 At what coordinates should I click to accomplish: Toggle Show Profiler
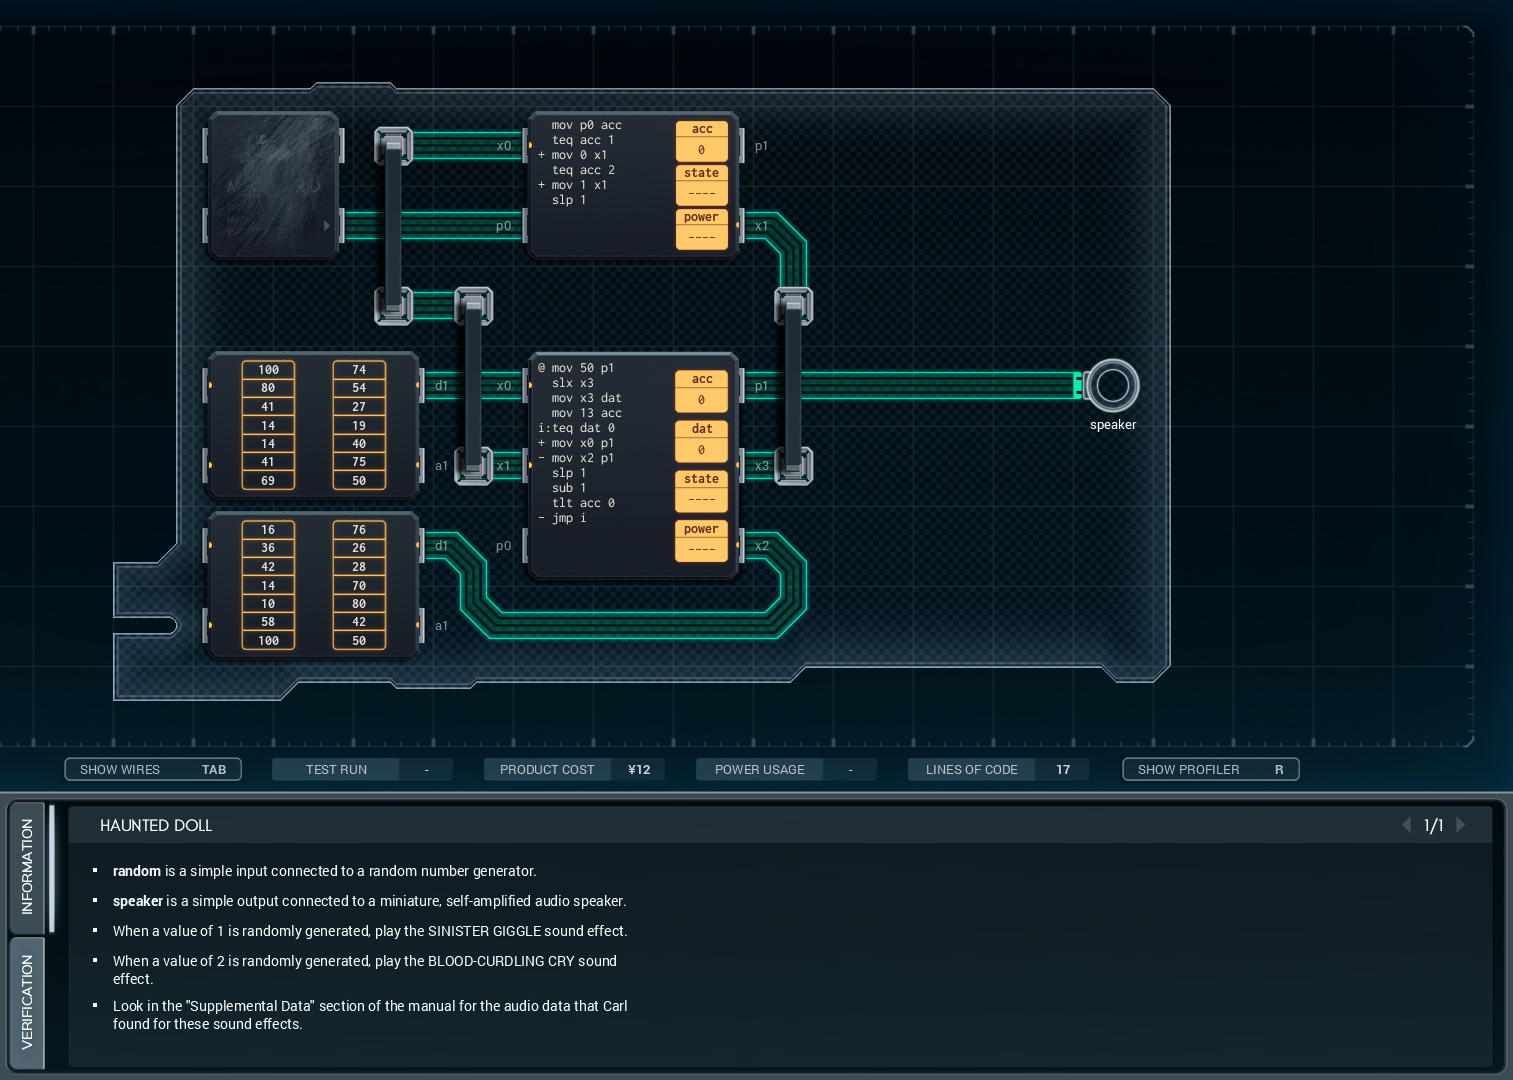(x=1210, y=769)
